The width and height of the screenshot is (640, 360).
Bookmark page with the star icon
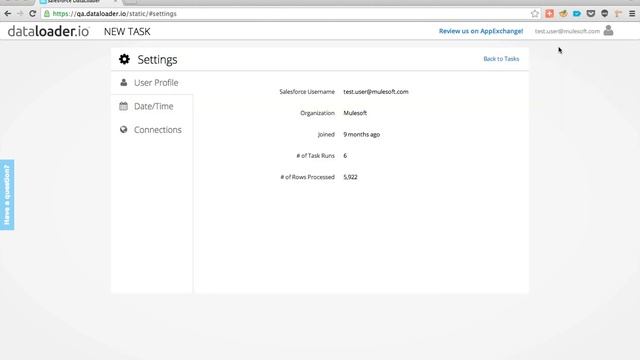[535, 14]
